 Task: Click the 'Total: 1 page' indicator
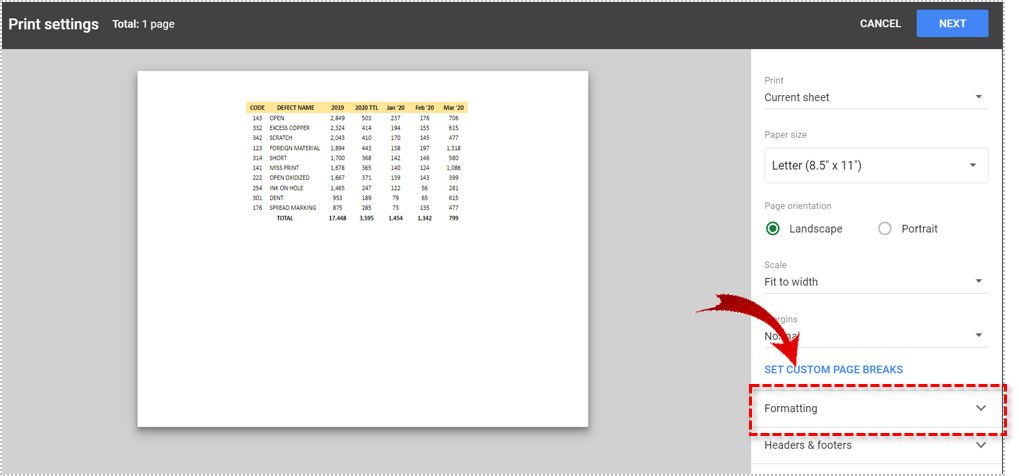[x=143, y=24]
